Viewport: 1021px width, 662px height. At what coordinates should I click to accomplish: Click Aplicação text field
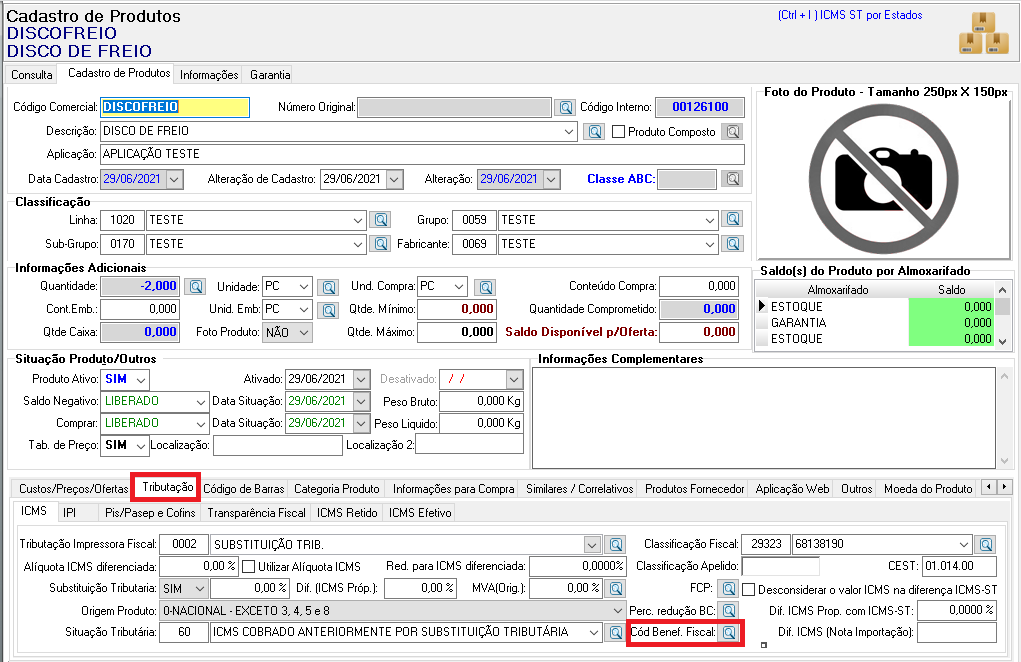coord(422,154)
